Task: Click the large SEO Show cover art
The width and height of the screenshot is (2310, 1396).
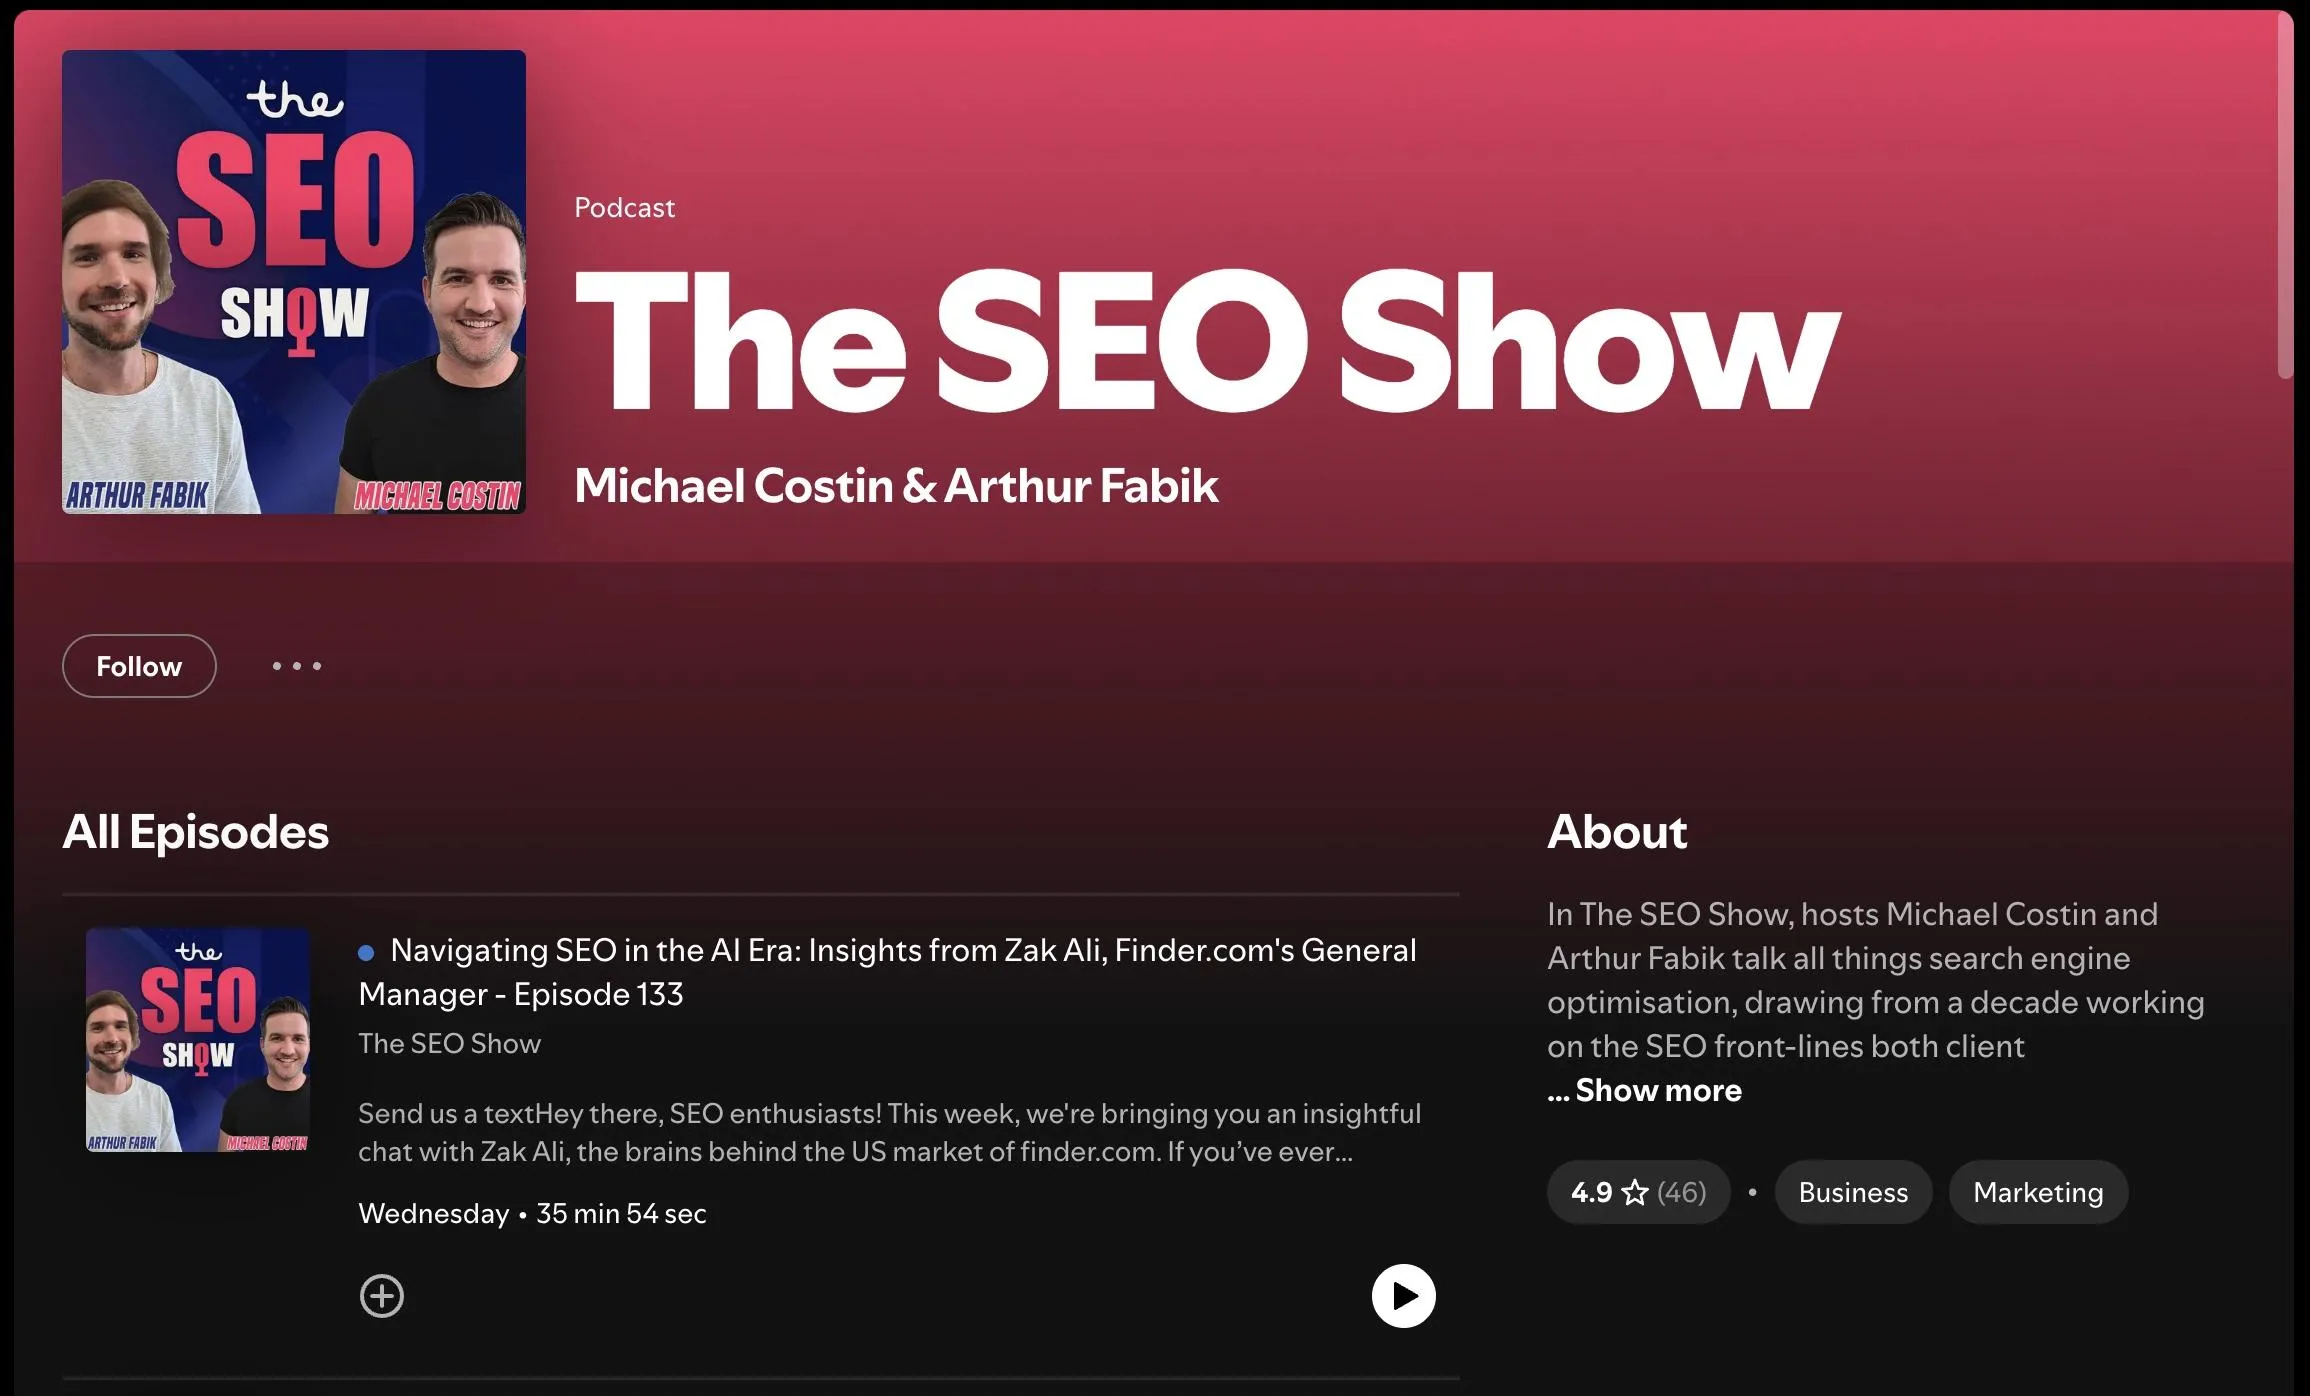Action: 294,282
